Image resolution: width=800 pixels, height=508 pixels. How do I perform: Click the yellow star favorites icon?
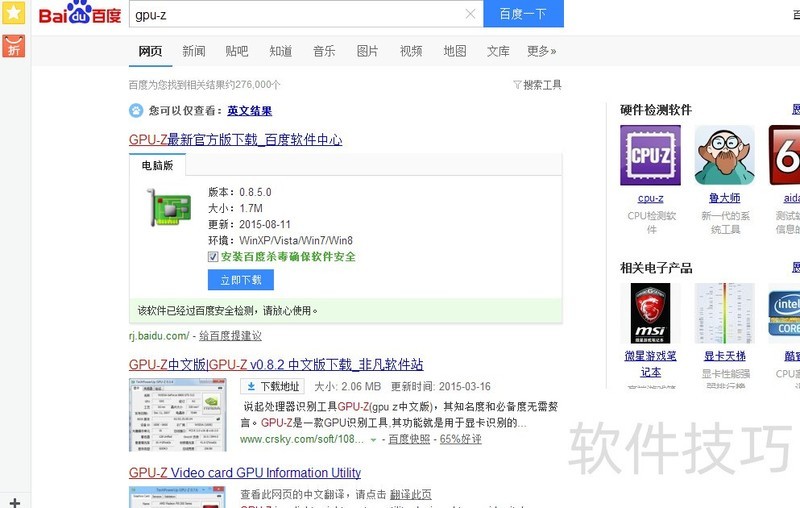coord(13,12)
